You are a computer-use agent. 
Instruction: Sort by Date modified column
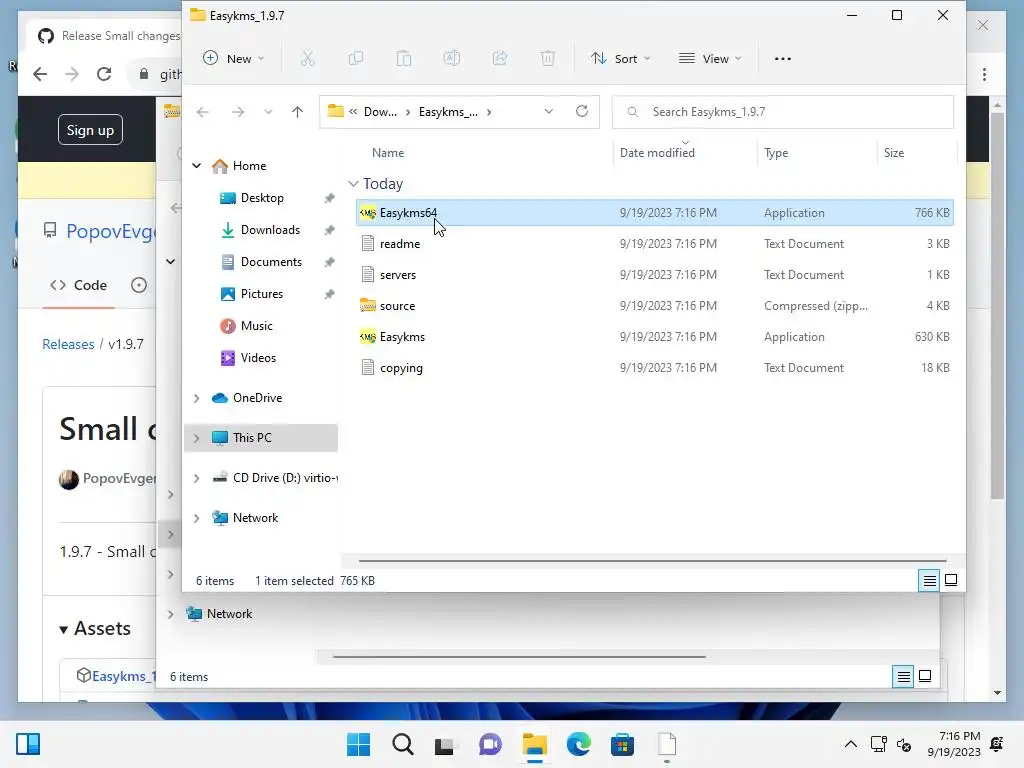[x=657, y=153]
